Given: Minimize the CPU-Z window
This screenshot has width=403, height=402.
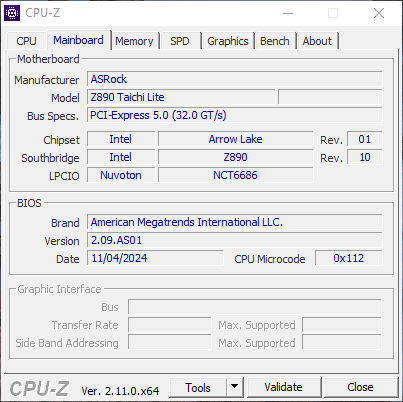Looking at the screenshot, I should [288, 13].
